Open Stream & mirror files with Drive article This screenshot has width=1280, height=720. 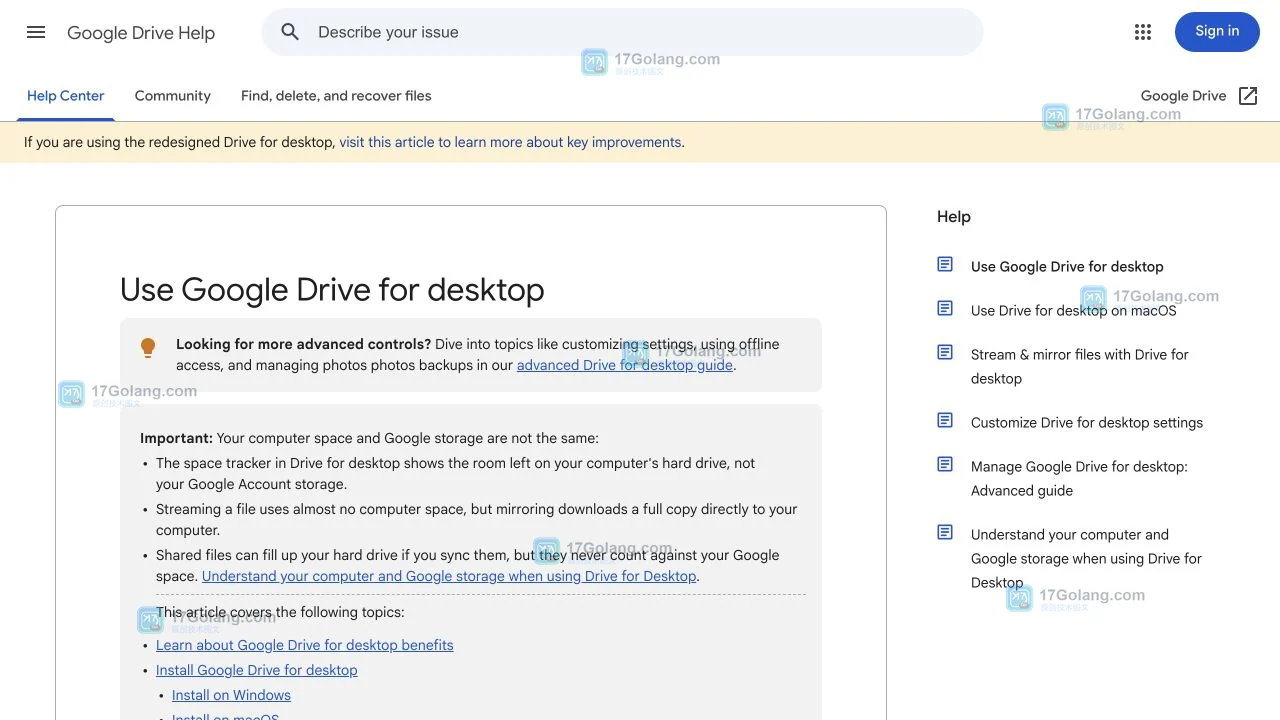click(x=1080, y=366)
